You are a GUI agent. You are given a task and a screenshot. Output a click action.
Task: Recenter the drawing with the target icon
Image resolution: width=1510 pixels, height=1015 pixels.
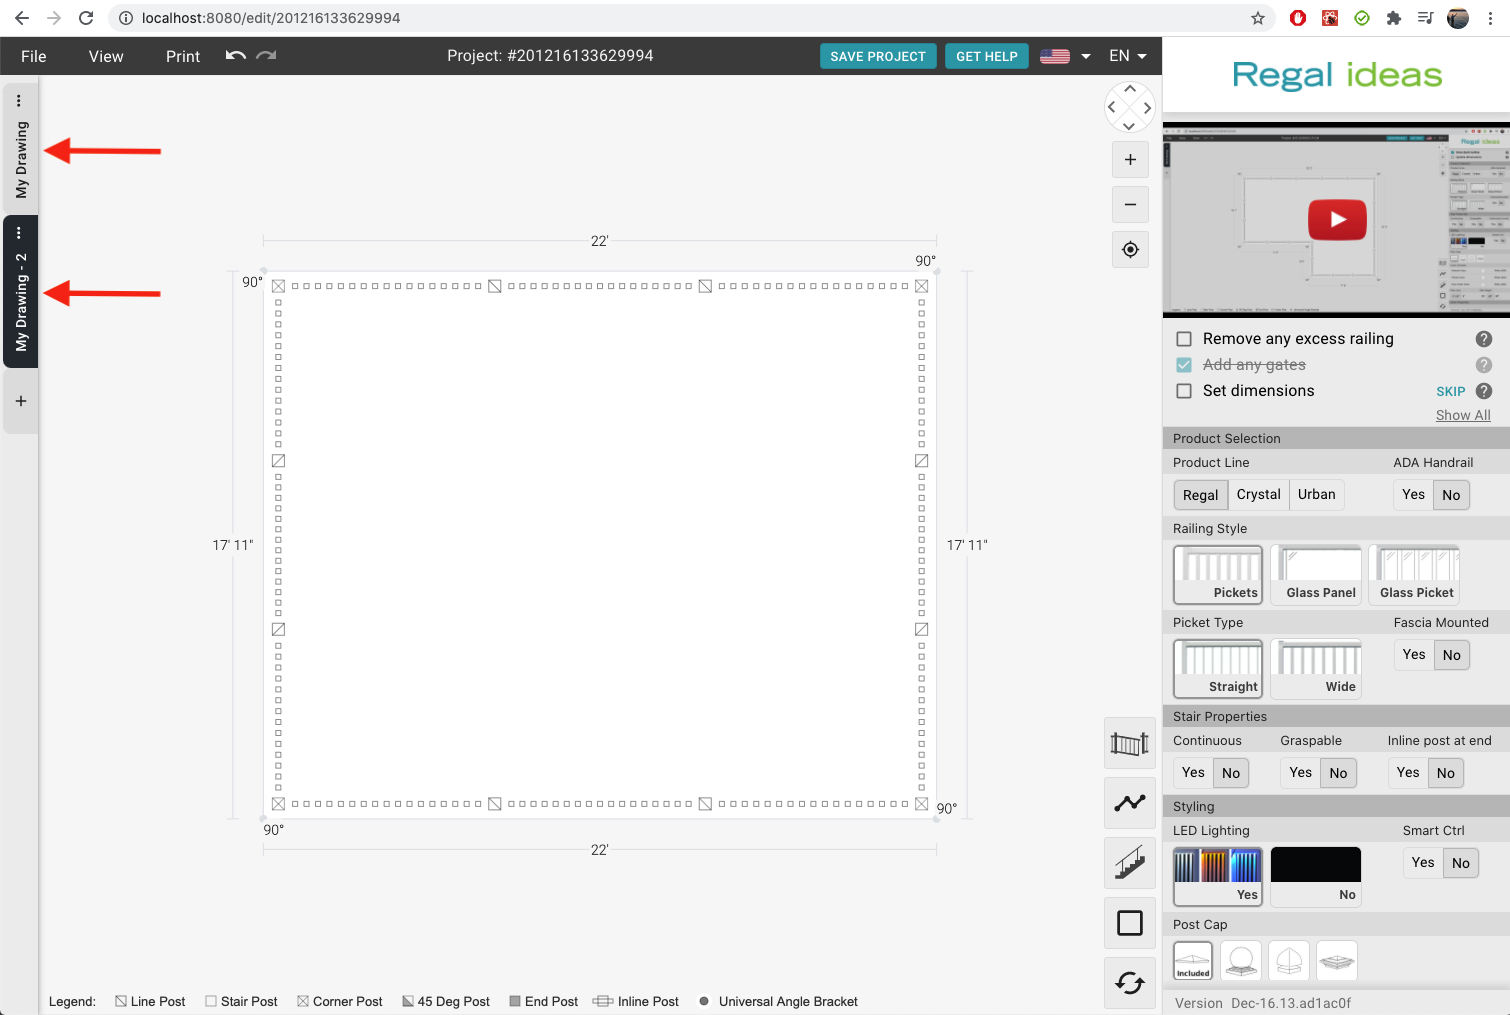(1130, 250)
